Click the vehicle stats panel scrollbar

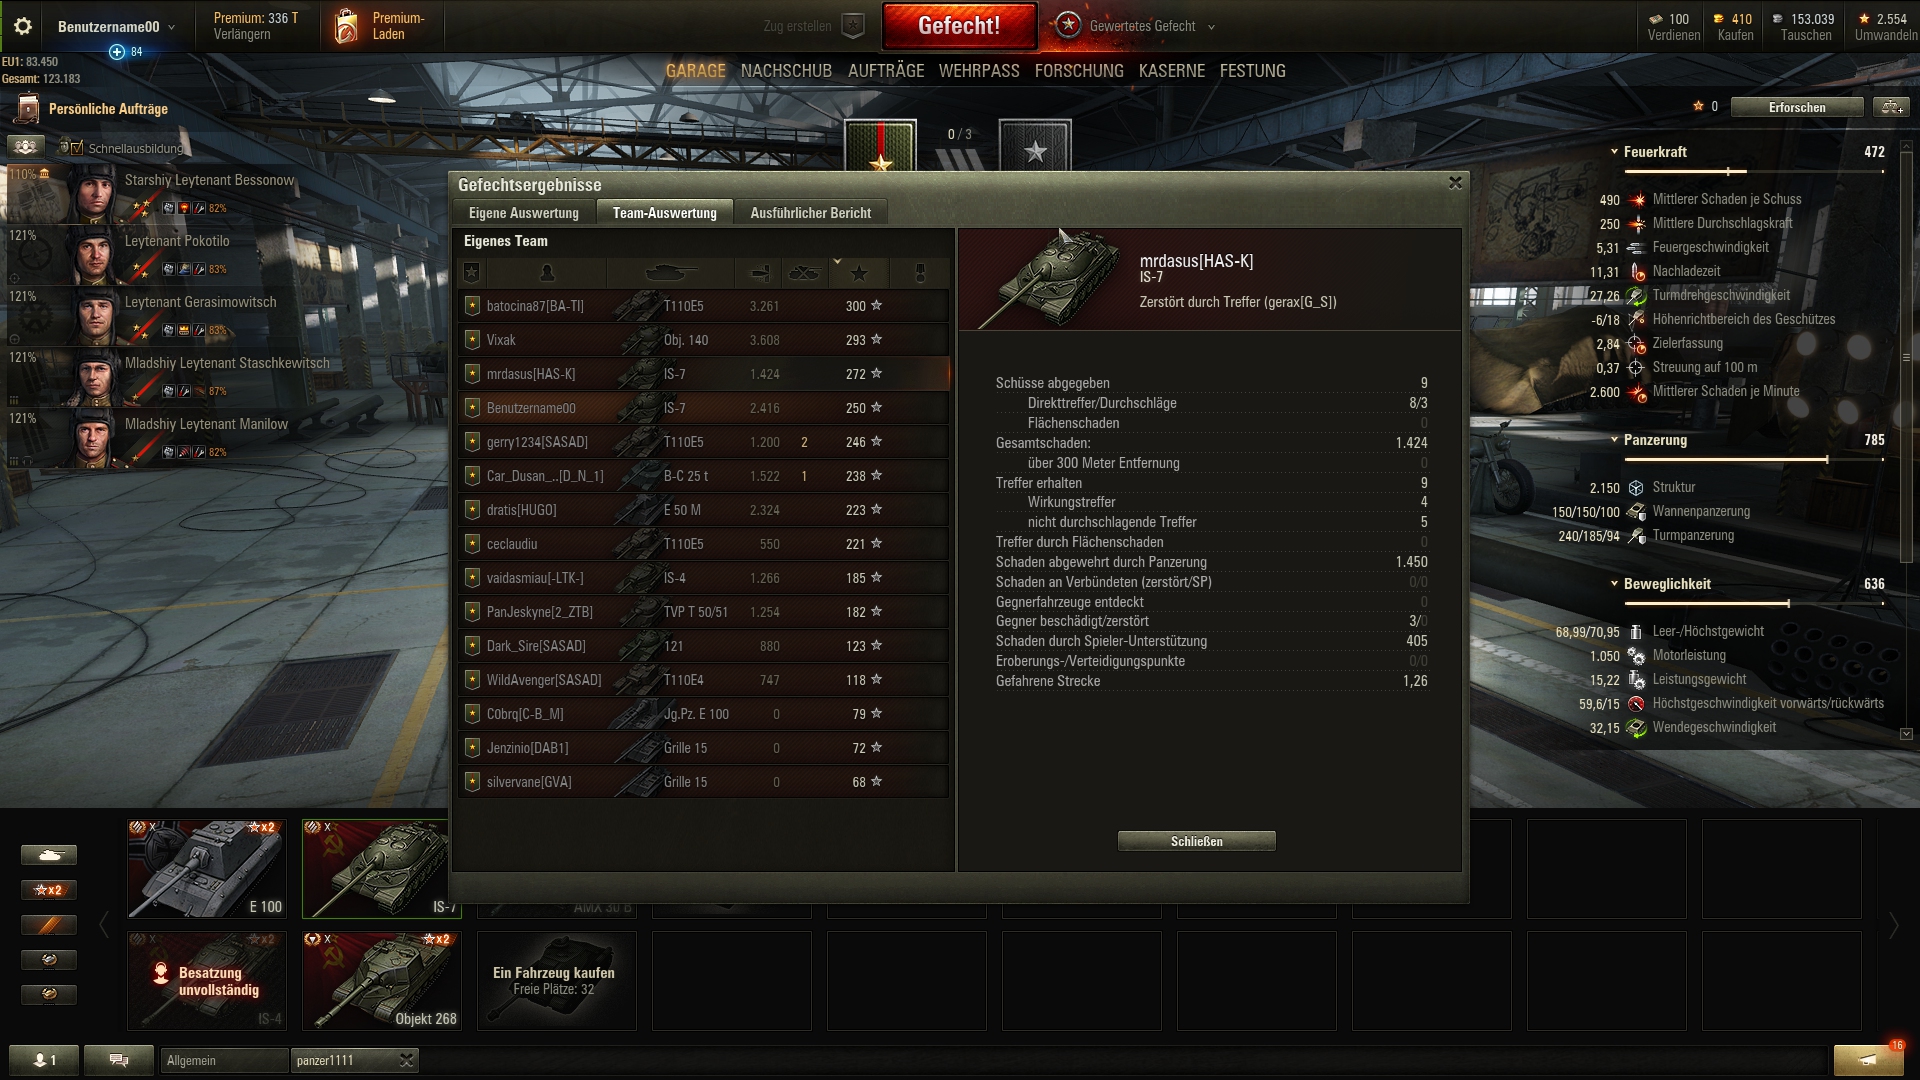pyautogui.click(x=1906, y=440)
